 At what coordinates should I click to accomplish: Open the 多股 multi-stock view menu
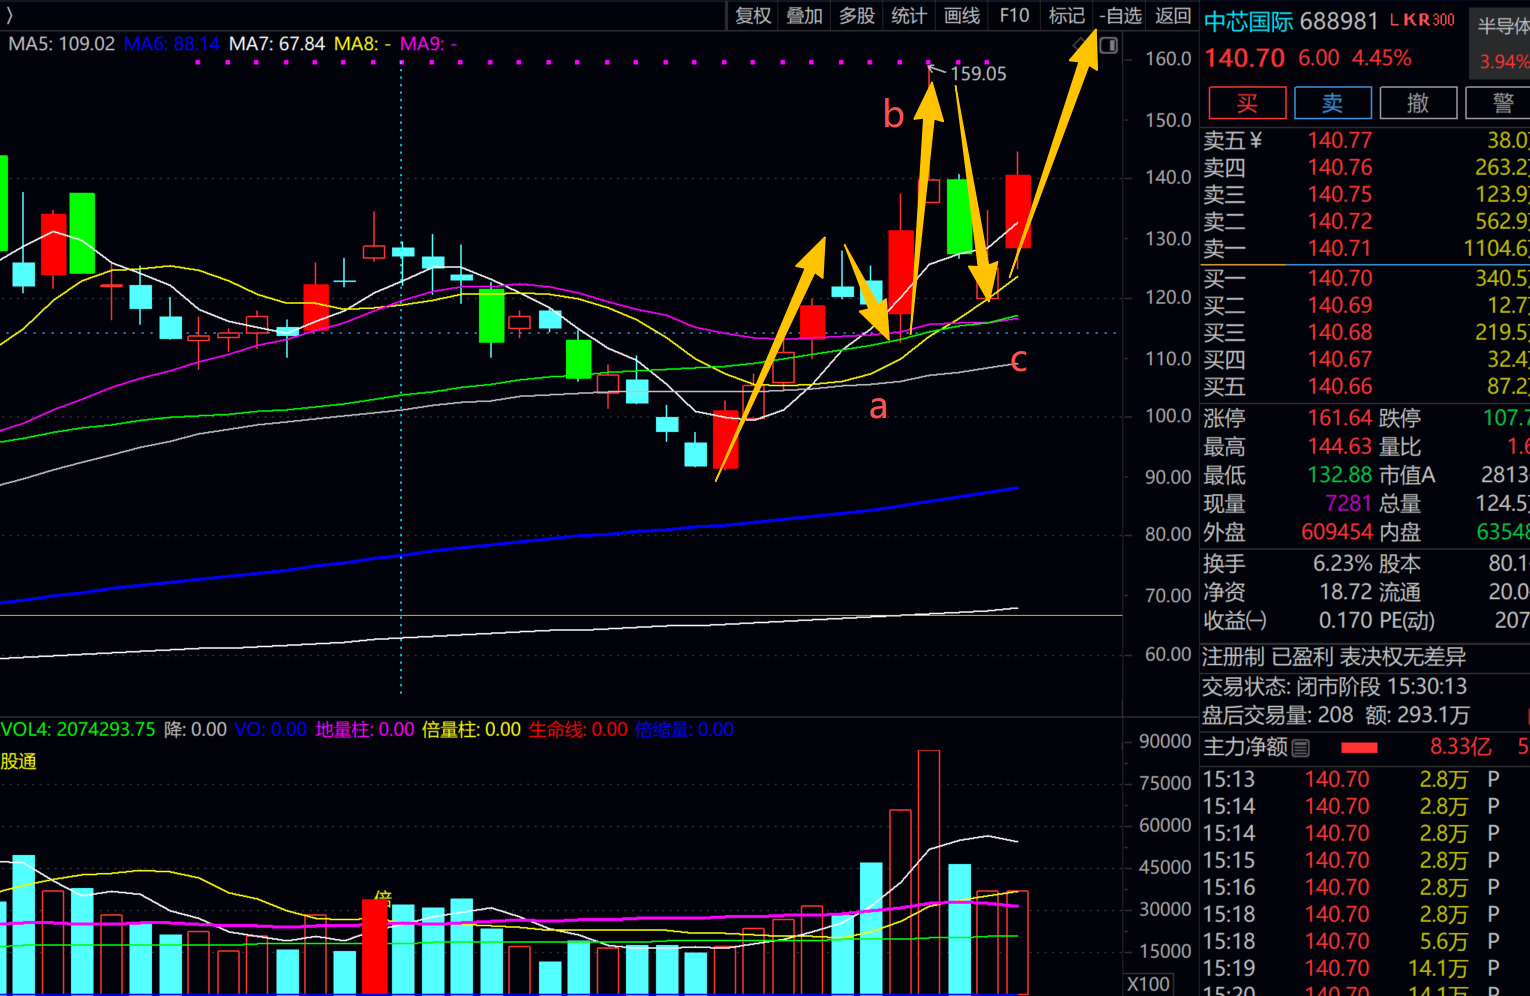pyautogui.click(x=856, y=16)
